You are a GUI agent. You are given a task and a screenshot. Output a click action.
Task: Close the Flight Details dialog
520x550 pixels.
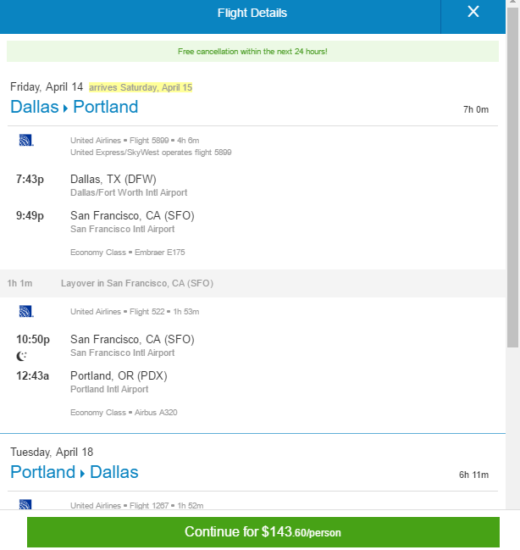473,12
